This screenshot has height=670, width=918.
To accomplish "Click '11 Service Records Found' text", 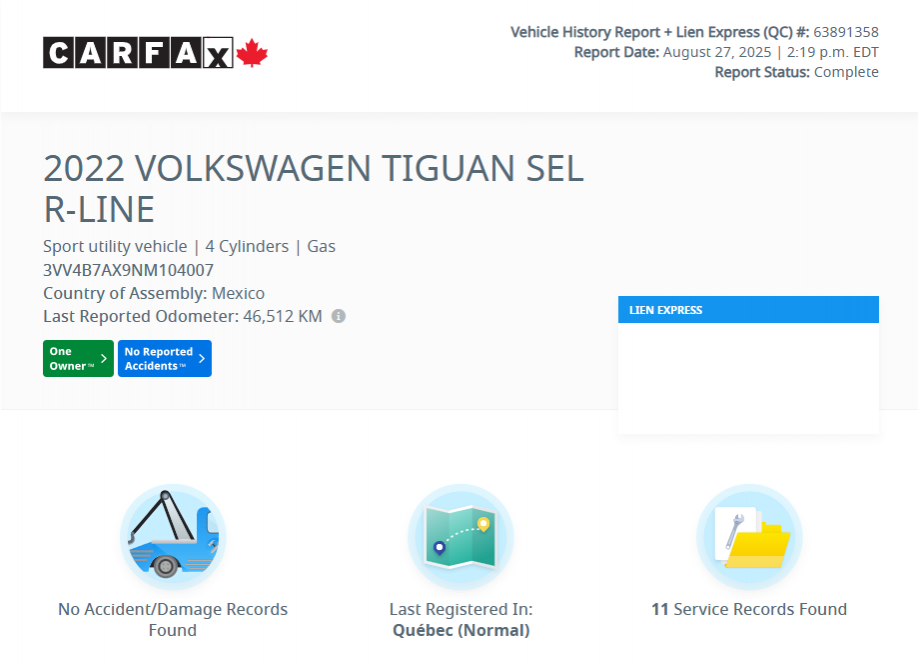I will 749,609.
